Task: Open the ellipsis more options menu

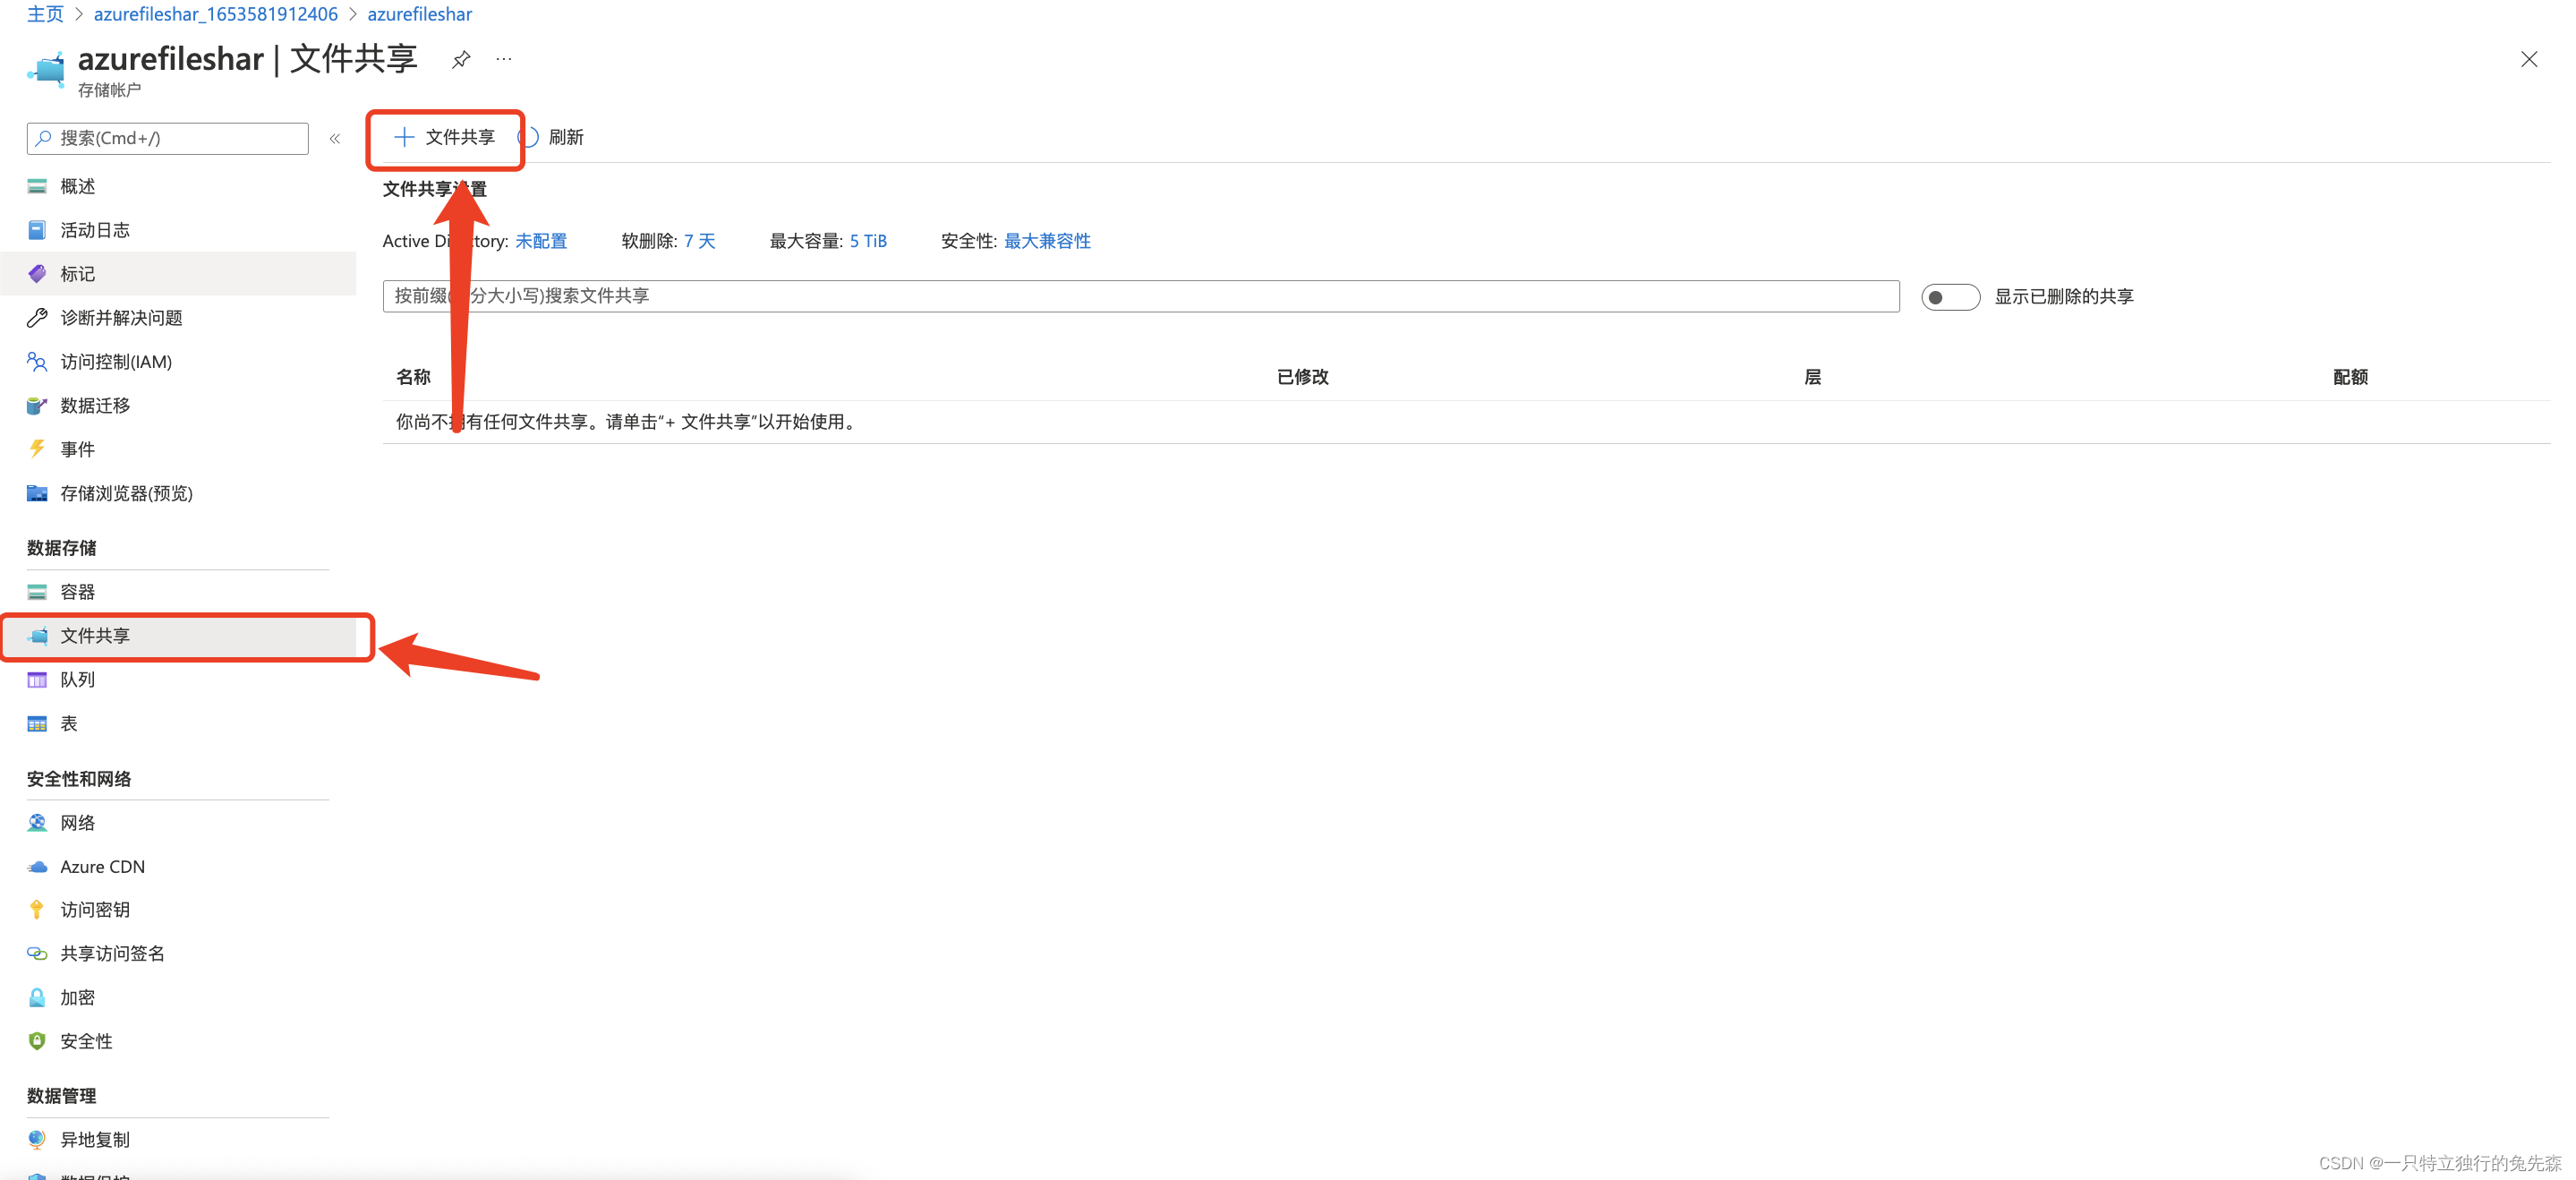Action: pyautogui.click(x=504, y=59)
